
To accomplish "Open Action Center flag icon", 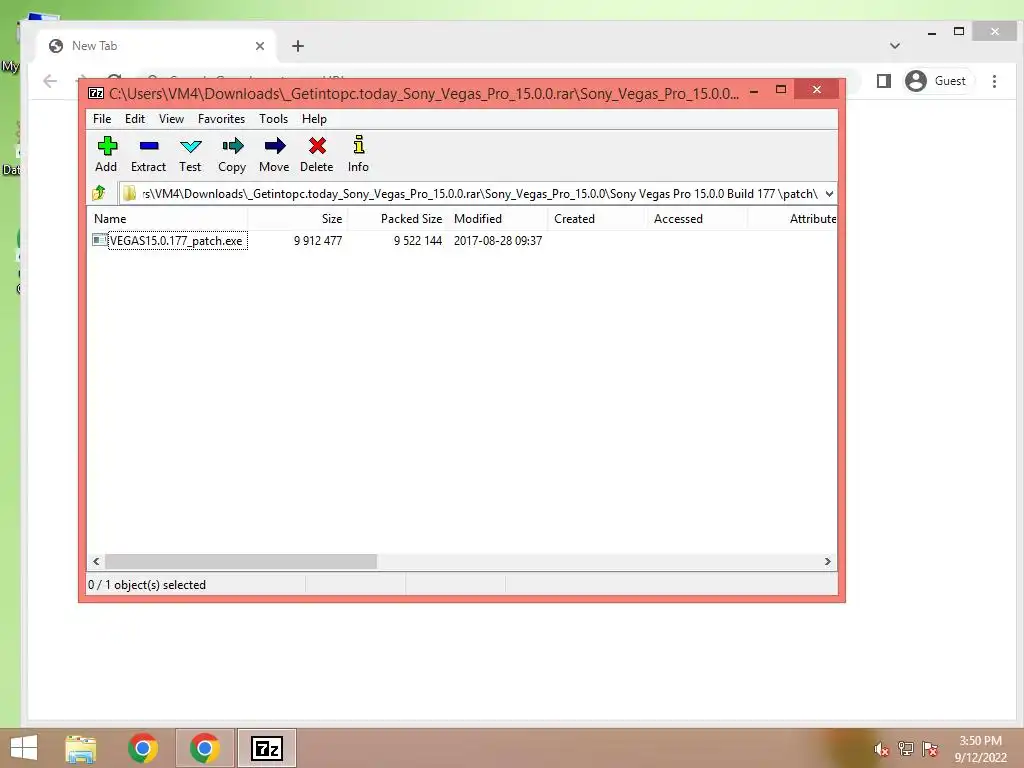I will [x=930, y=748].
